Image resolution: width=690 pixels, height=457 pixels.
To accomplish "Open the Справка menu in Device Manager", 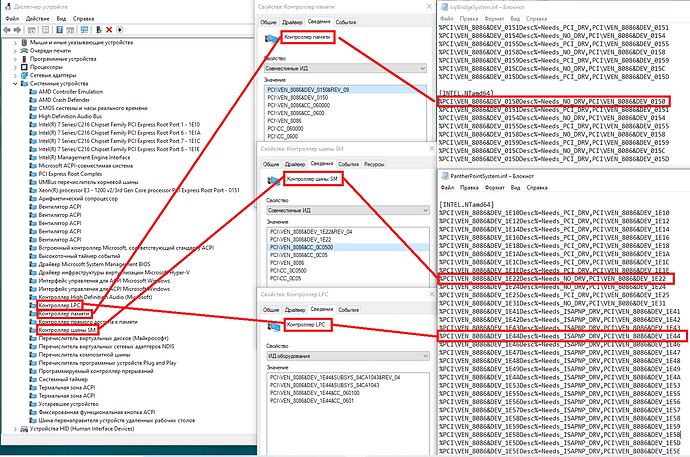I will 84,19.
